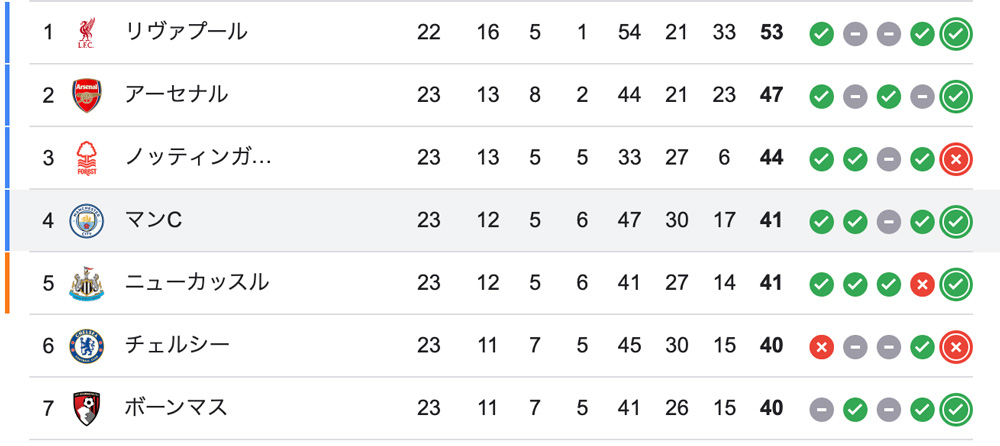Click Liverpool's outlined latest-match win icon
The width and height of the screenshot is (1000, 446).
click(x=955, y=34)
